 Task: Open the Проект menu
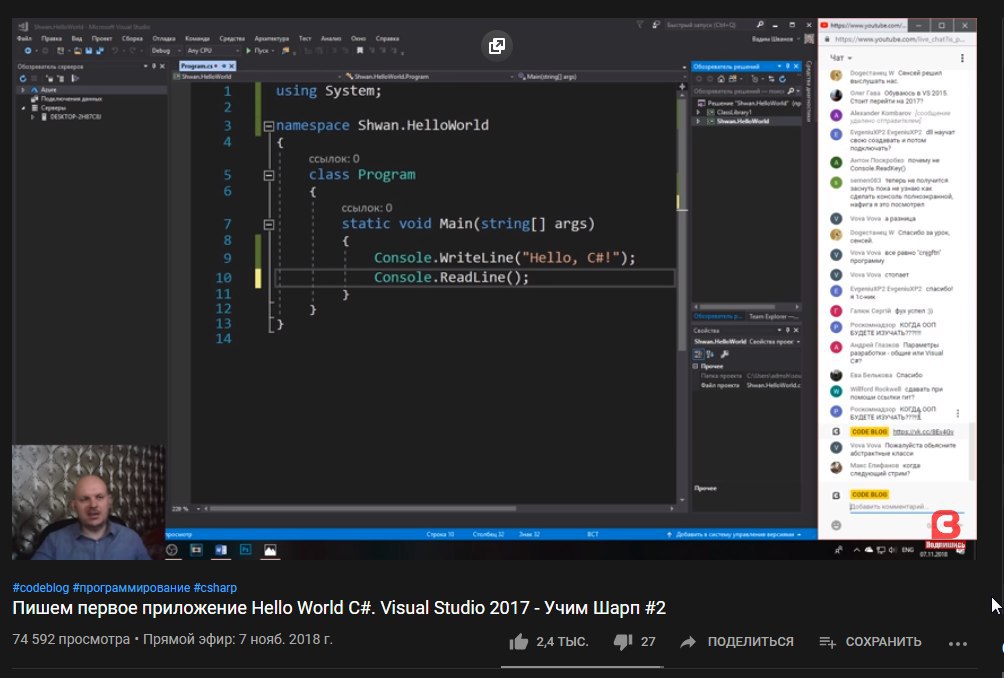pyautogui.click(x=102, y=38)
